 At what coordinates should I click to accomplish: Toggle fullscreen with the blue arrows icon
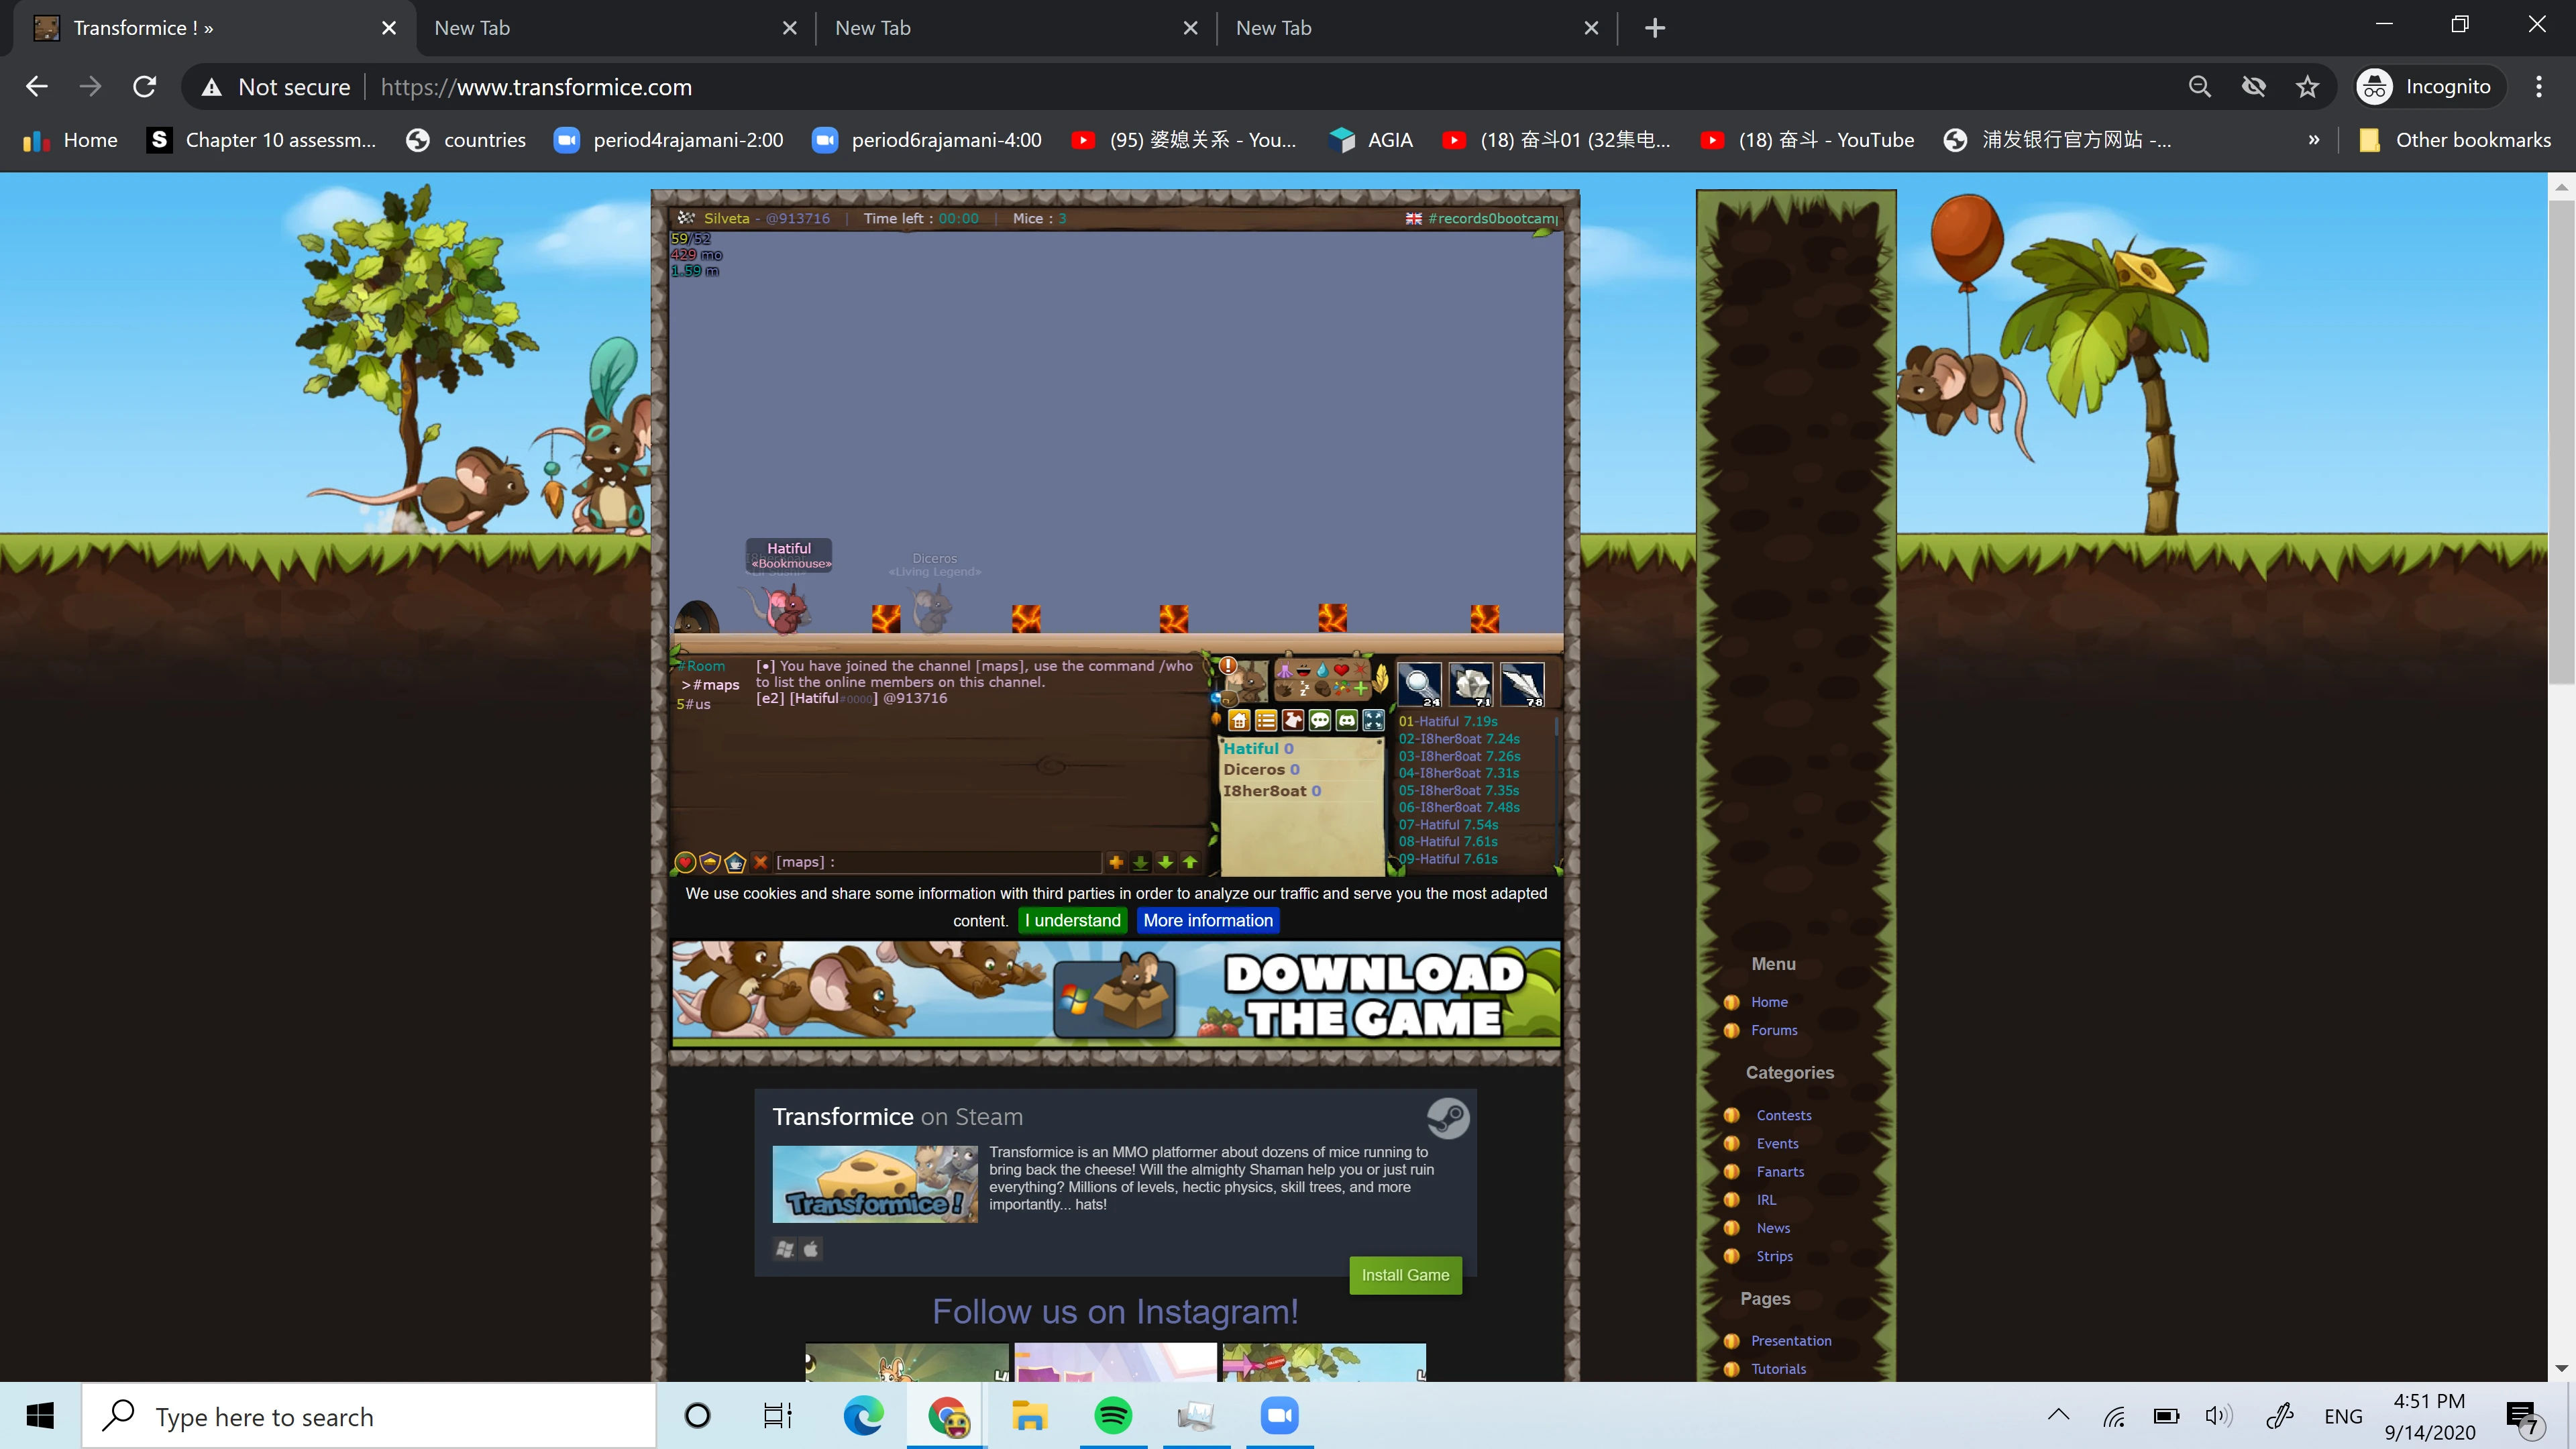(1374, 720)
